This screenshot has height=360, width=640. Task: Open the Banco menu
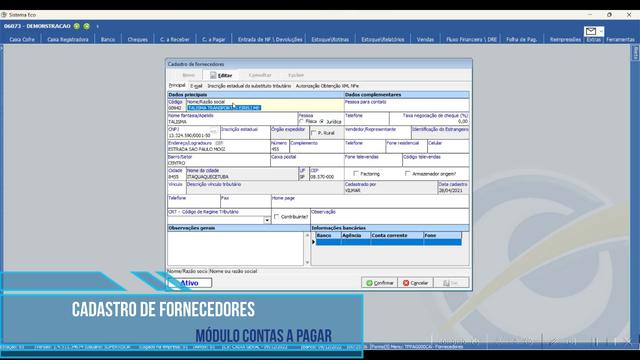108,40
